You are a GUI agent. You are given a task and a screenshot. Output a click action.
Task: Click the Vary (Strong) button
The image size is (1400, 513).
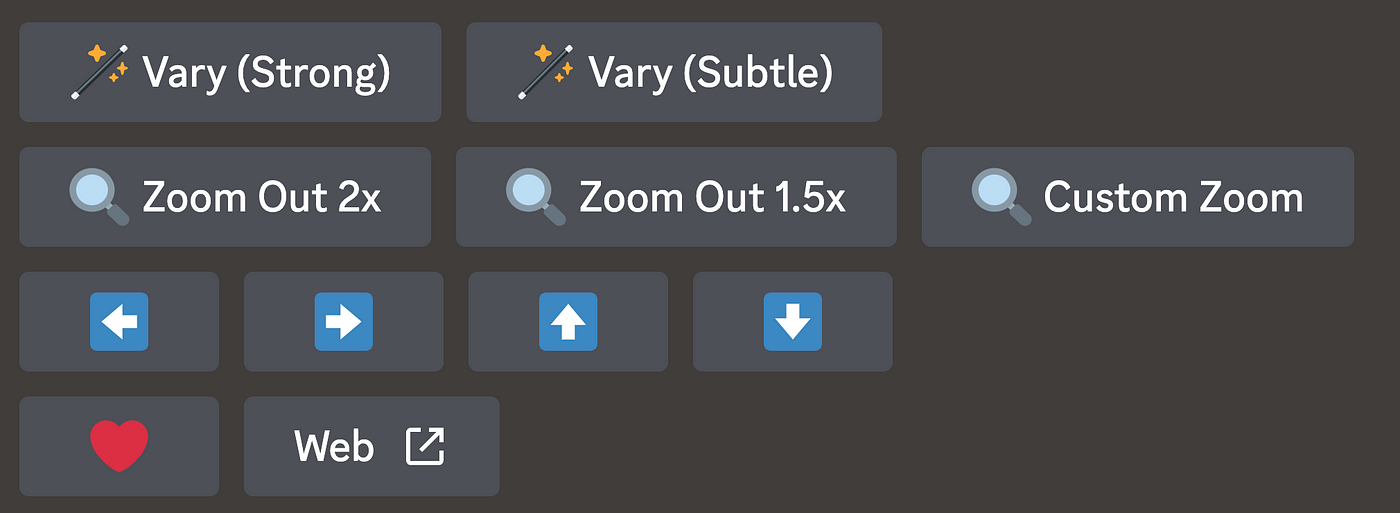coord(230,72)
